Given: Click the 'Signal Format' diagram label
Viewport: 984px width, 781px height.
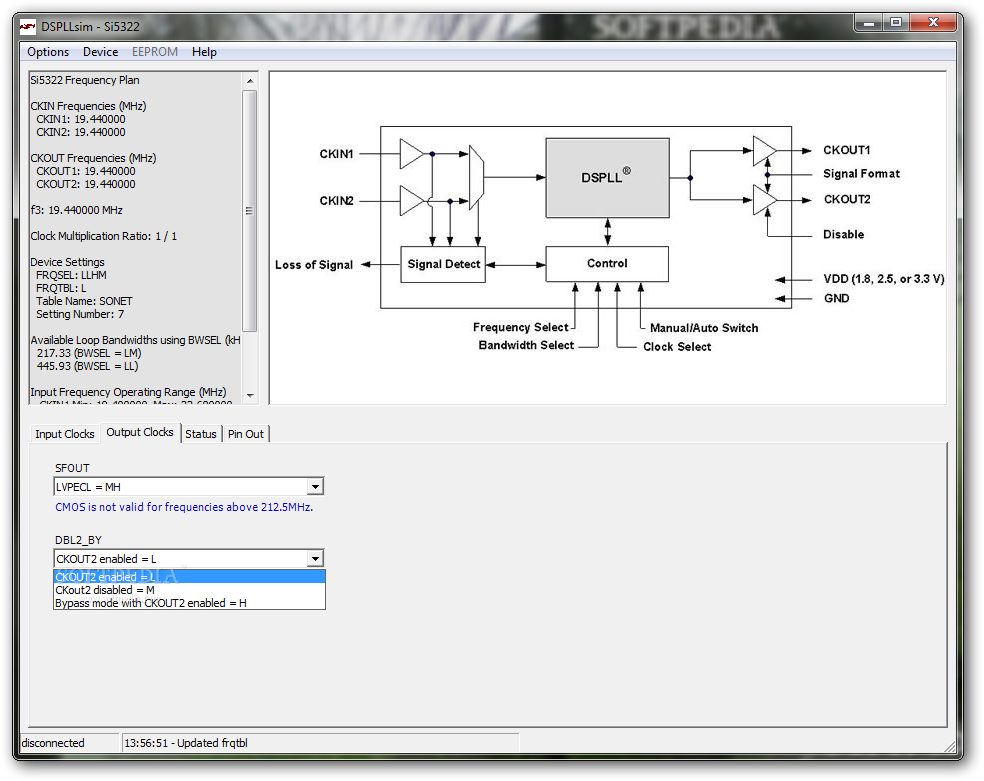Looking at the screenshot, I should click(x=861, y=174).
